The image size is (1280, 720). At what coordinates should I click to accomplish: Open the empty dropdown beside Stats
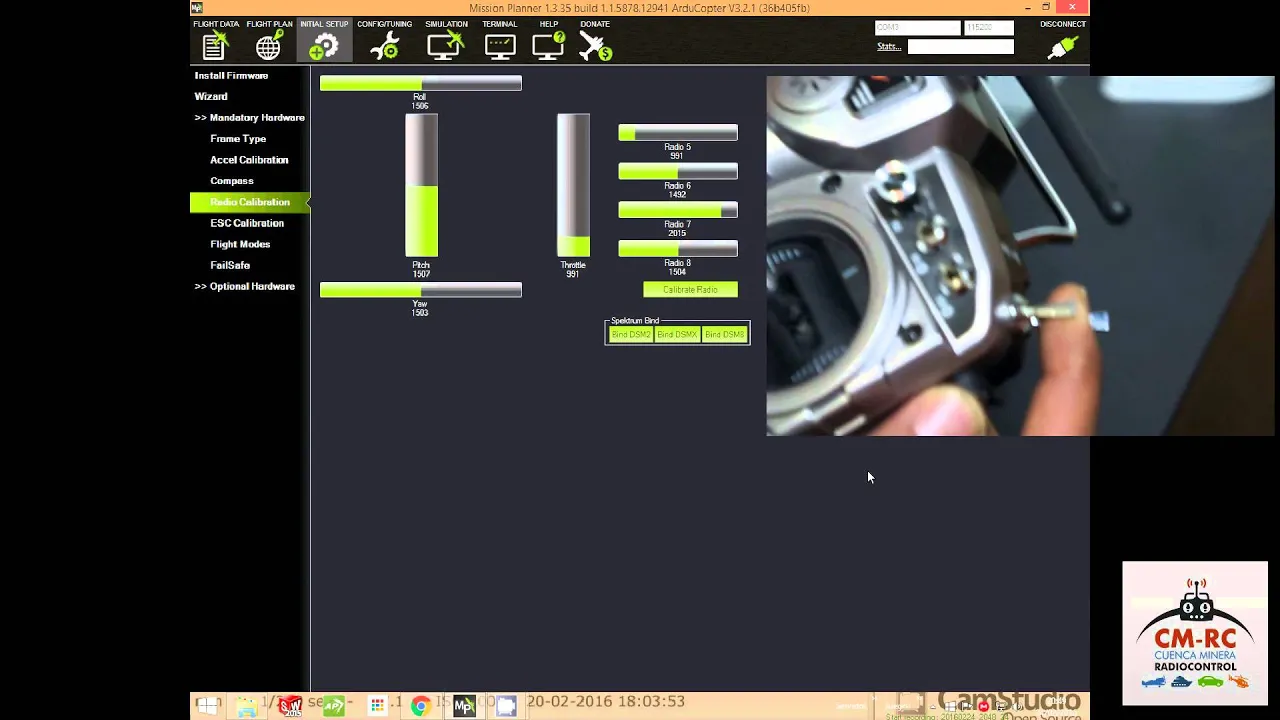pos(961,47)
